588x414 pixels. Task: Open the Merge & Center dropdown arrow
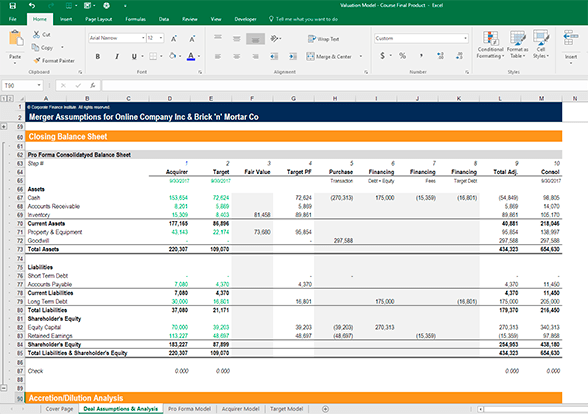pos(361,57)
